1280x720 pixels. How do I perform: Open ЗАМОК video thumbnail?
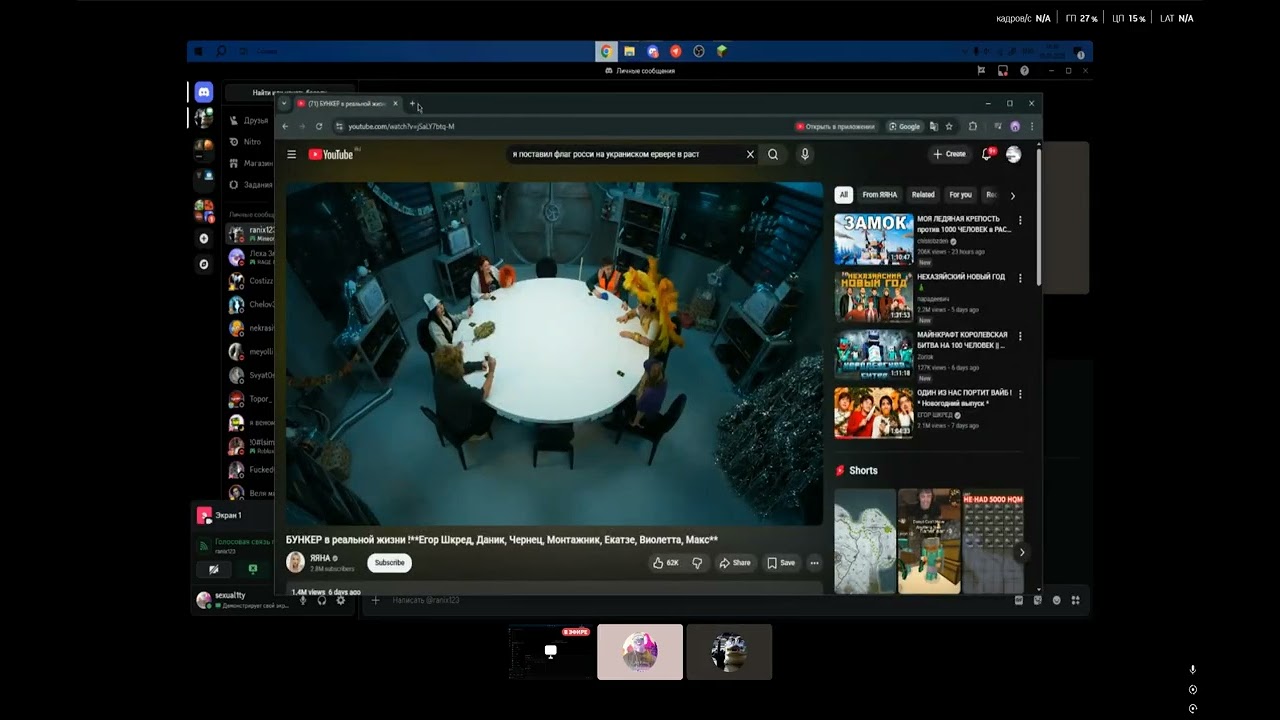[x=874, y=238]
